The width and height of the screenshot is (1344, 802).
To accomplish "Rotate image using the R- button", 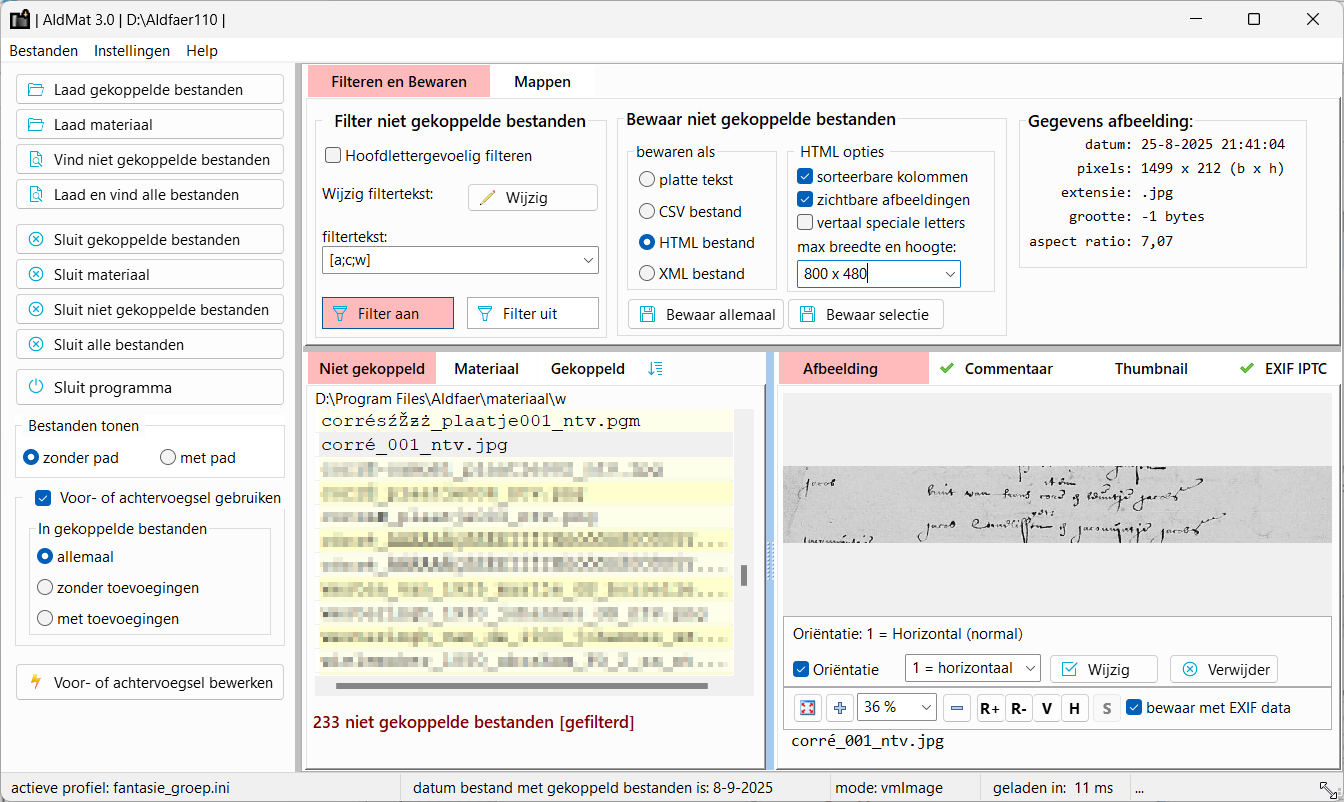I will tap(1018, 708).
